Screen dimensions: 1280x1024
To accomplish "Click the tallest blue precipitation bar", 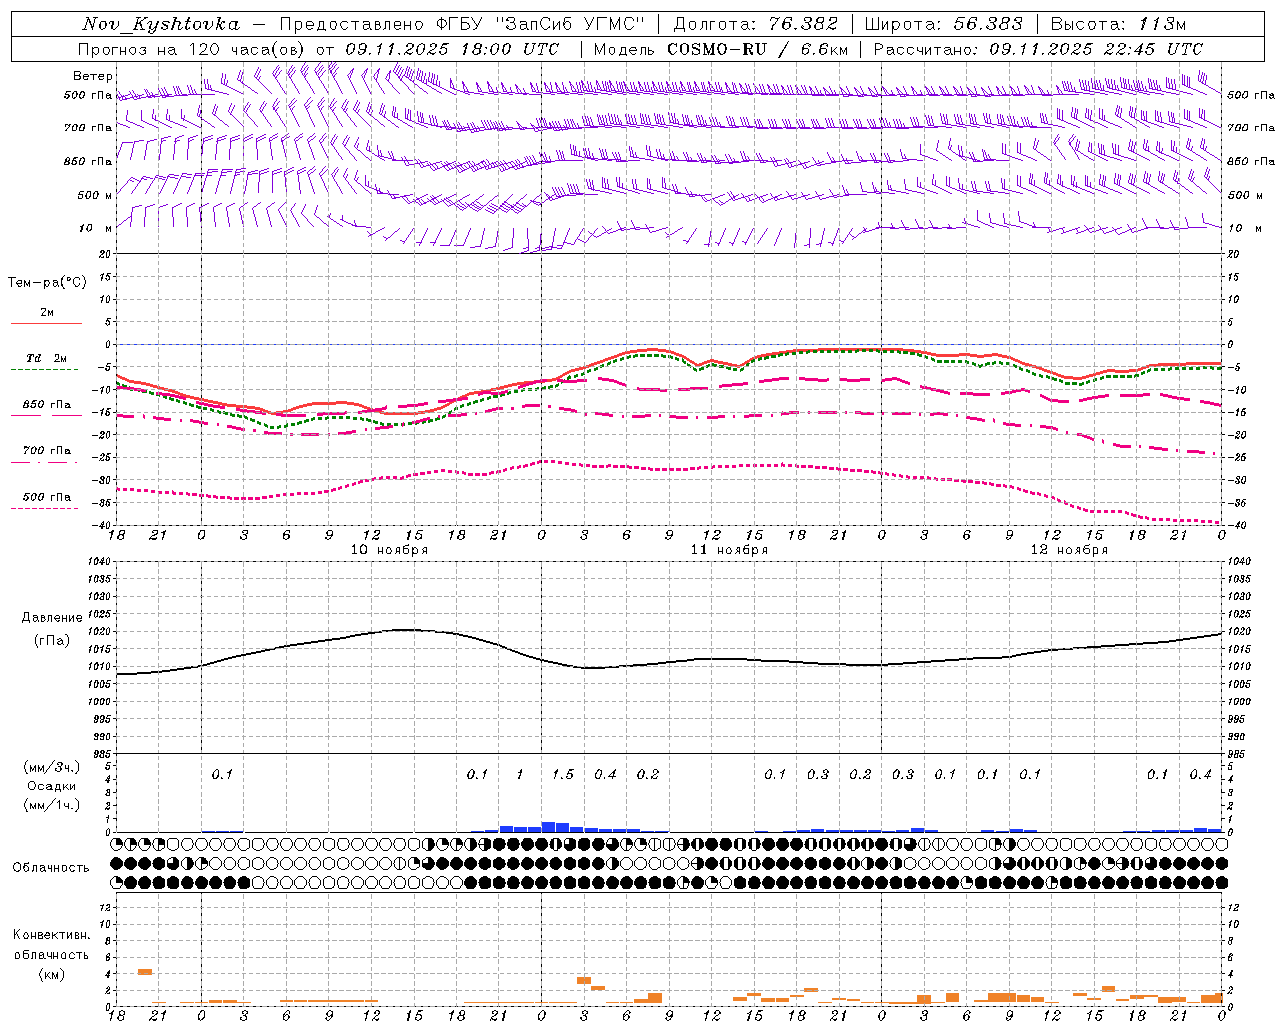I will pos(548,827).
